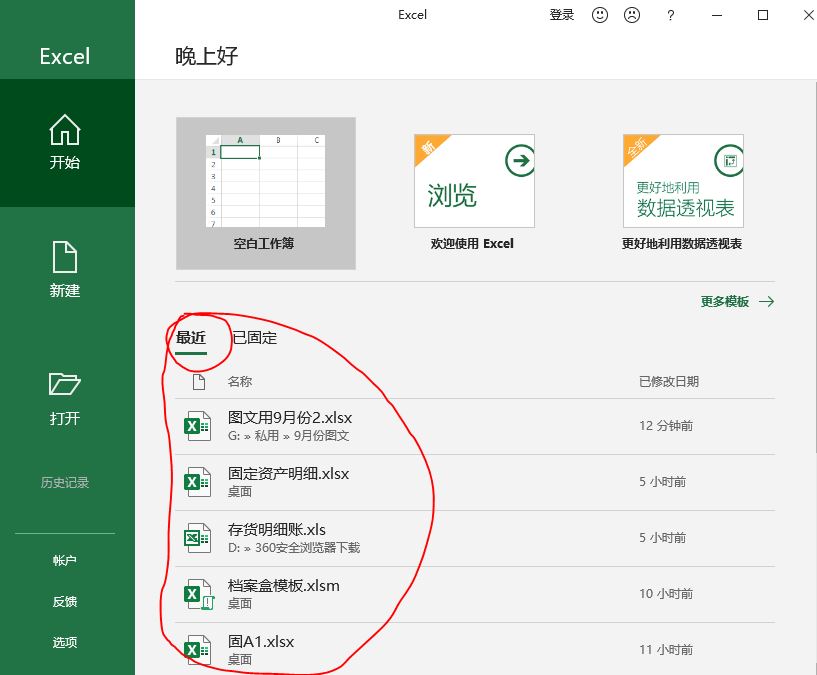
Task: Click the 新建 new document icon
Action: pos(65,257)
